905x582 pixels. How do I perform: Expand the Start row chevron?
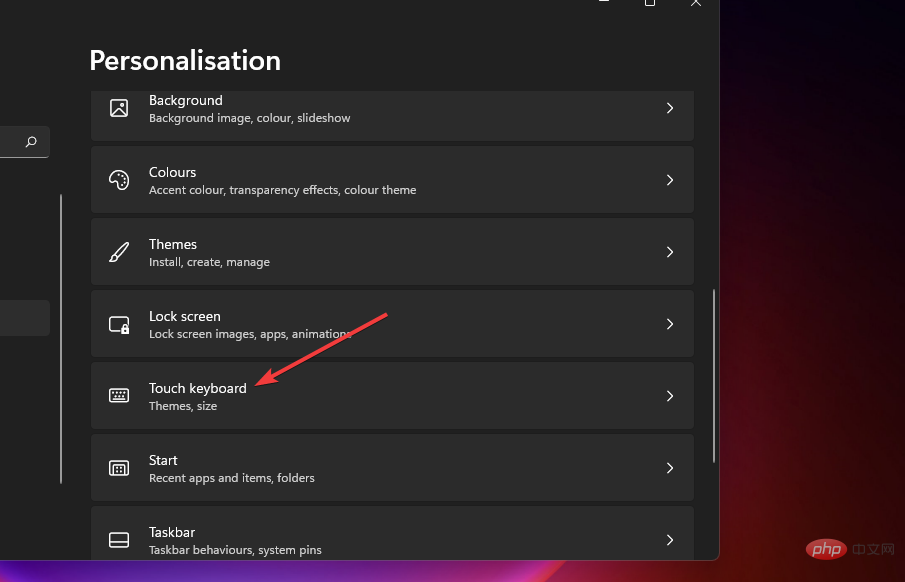coord(670,468)
